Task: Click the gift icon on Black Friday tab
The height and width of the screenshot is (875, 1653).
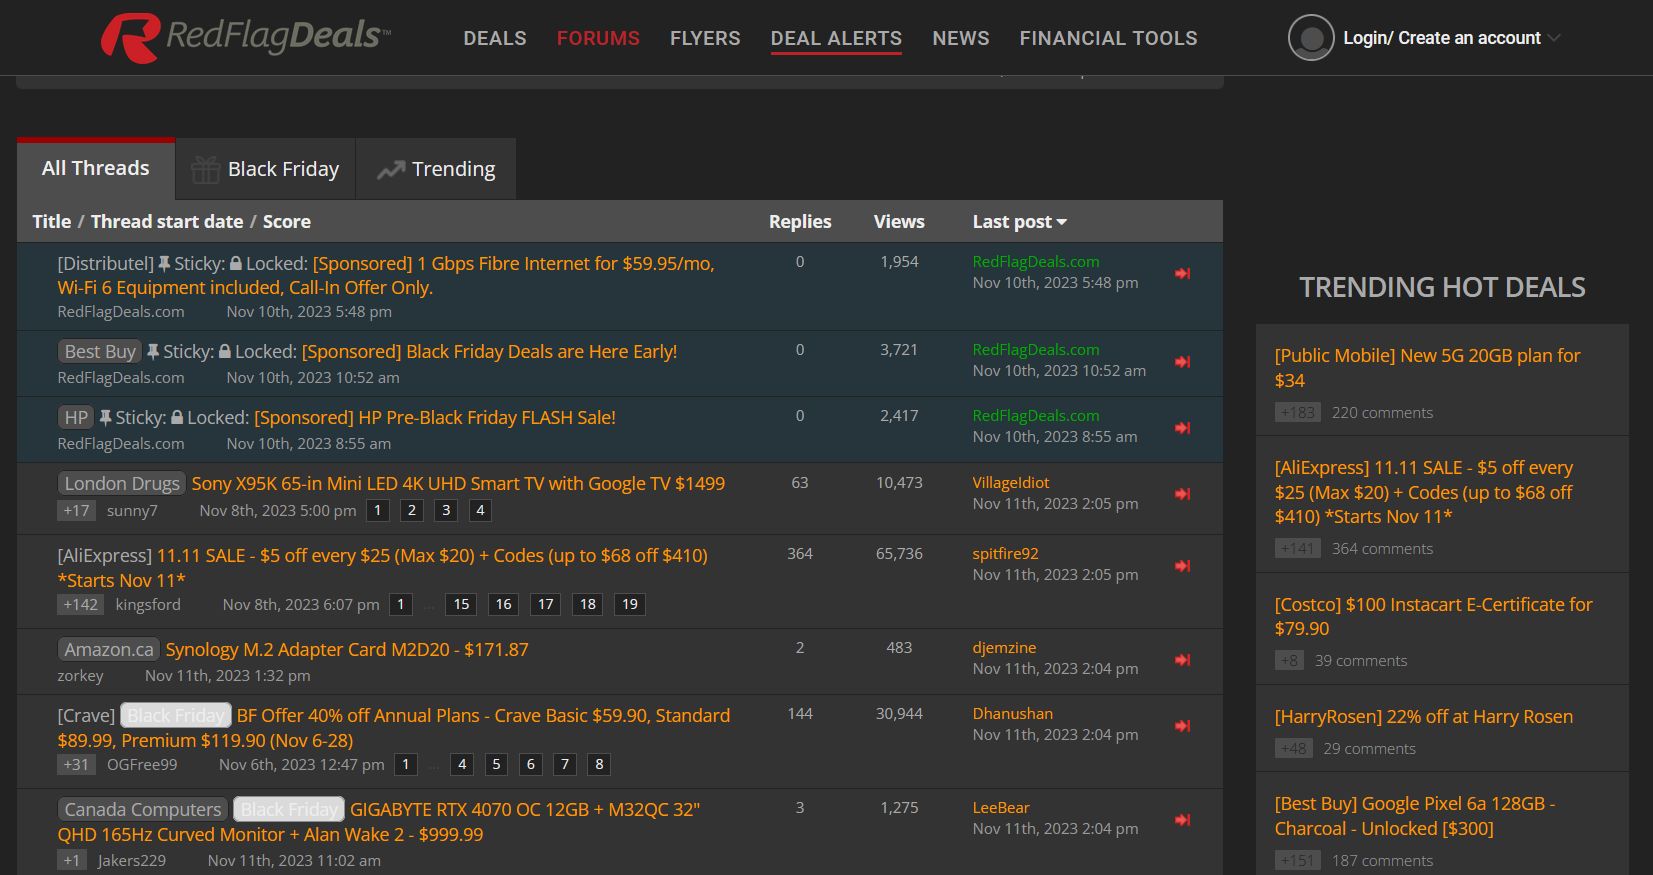Action: pyautogui.click(x=205, y=169)
